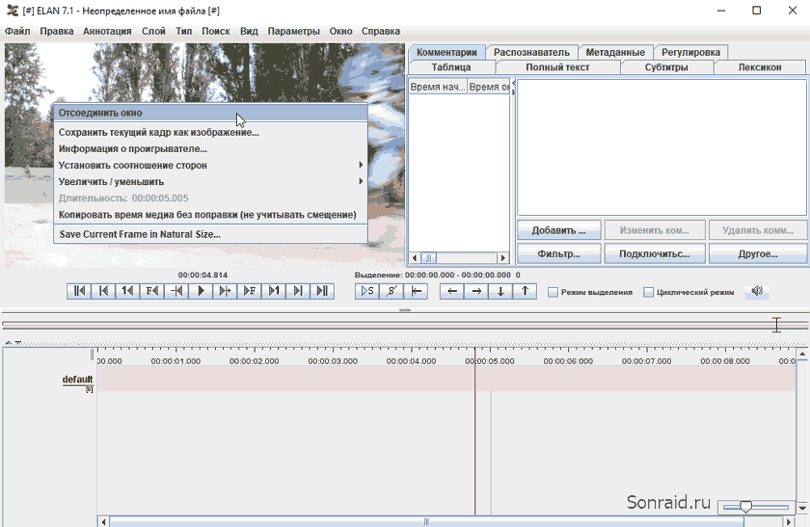Expand Увеличить / уменьшить submenu
Screen dimensions: 810x527
coord(211,182)
